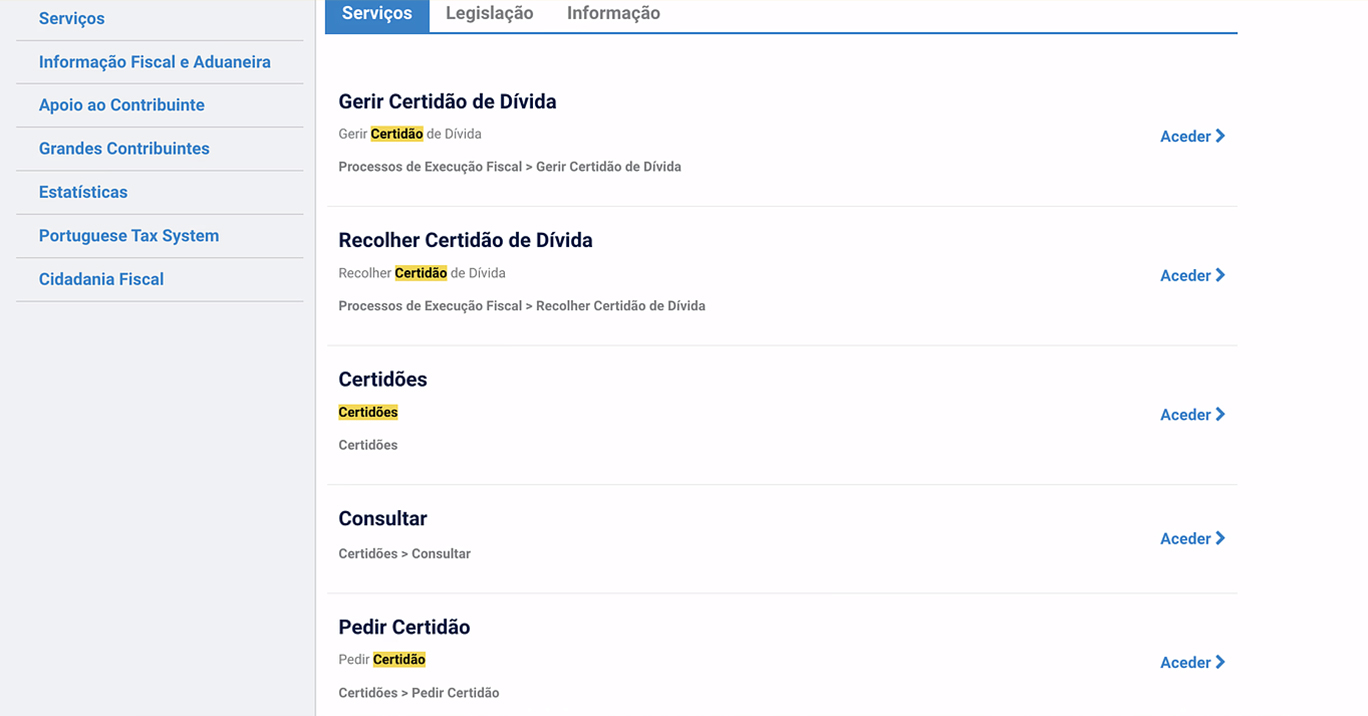
Task: Click Aceder for Recolher Certidão de Dívida
Action: pos(1192,276)
